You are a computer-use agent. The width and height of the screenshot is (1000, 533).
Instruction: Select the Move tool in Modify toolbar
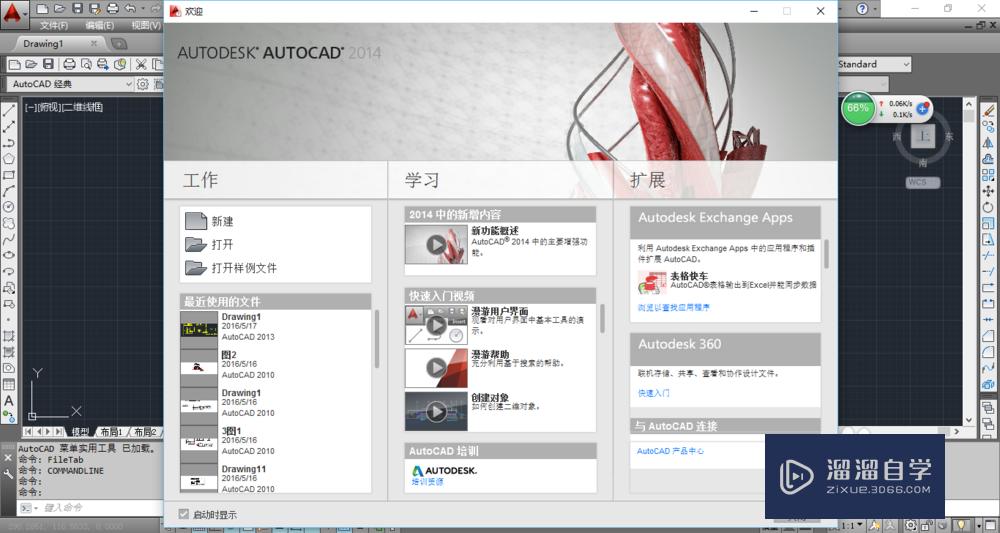(988, 191)
